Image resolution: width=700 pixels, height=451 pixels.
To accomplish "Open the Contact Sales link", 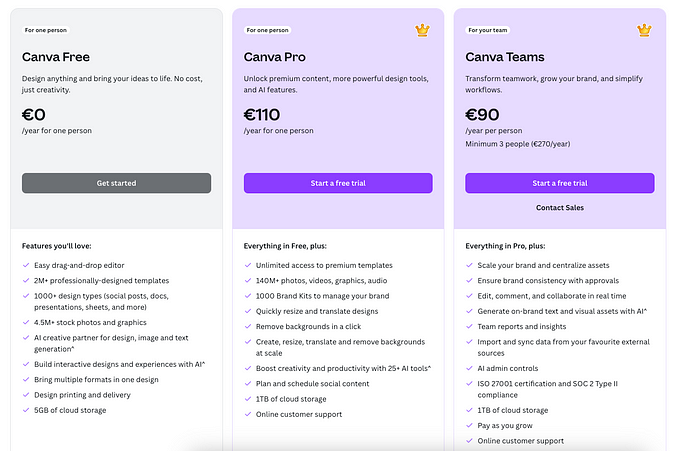I will (560, 208).
